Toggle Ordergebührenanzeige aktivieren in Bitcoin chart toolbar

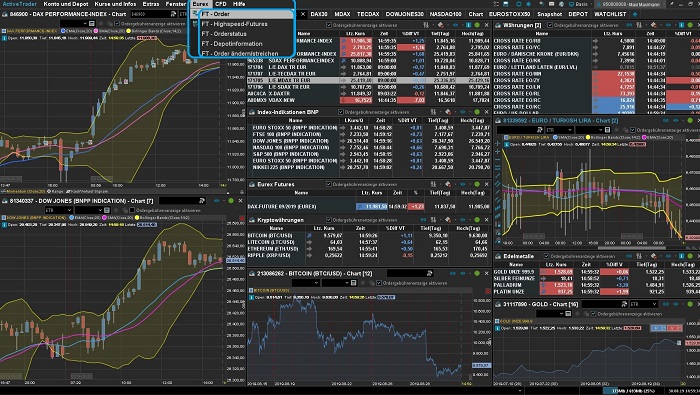coord(379,283)
